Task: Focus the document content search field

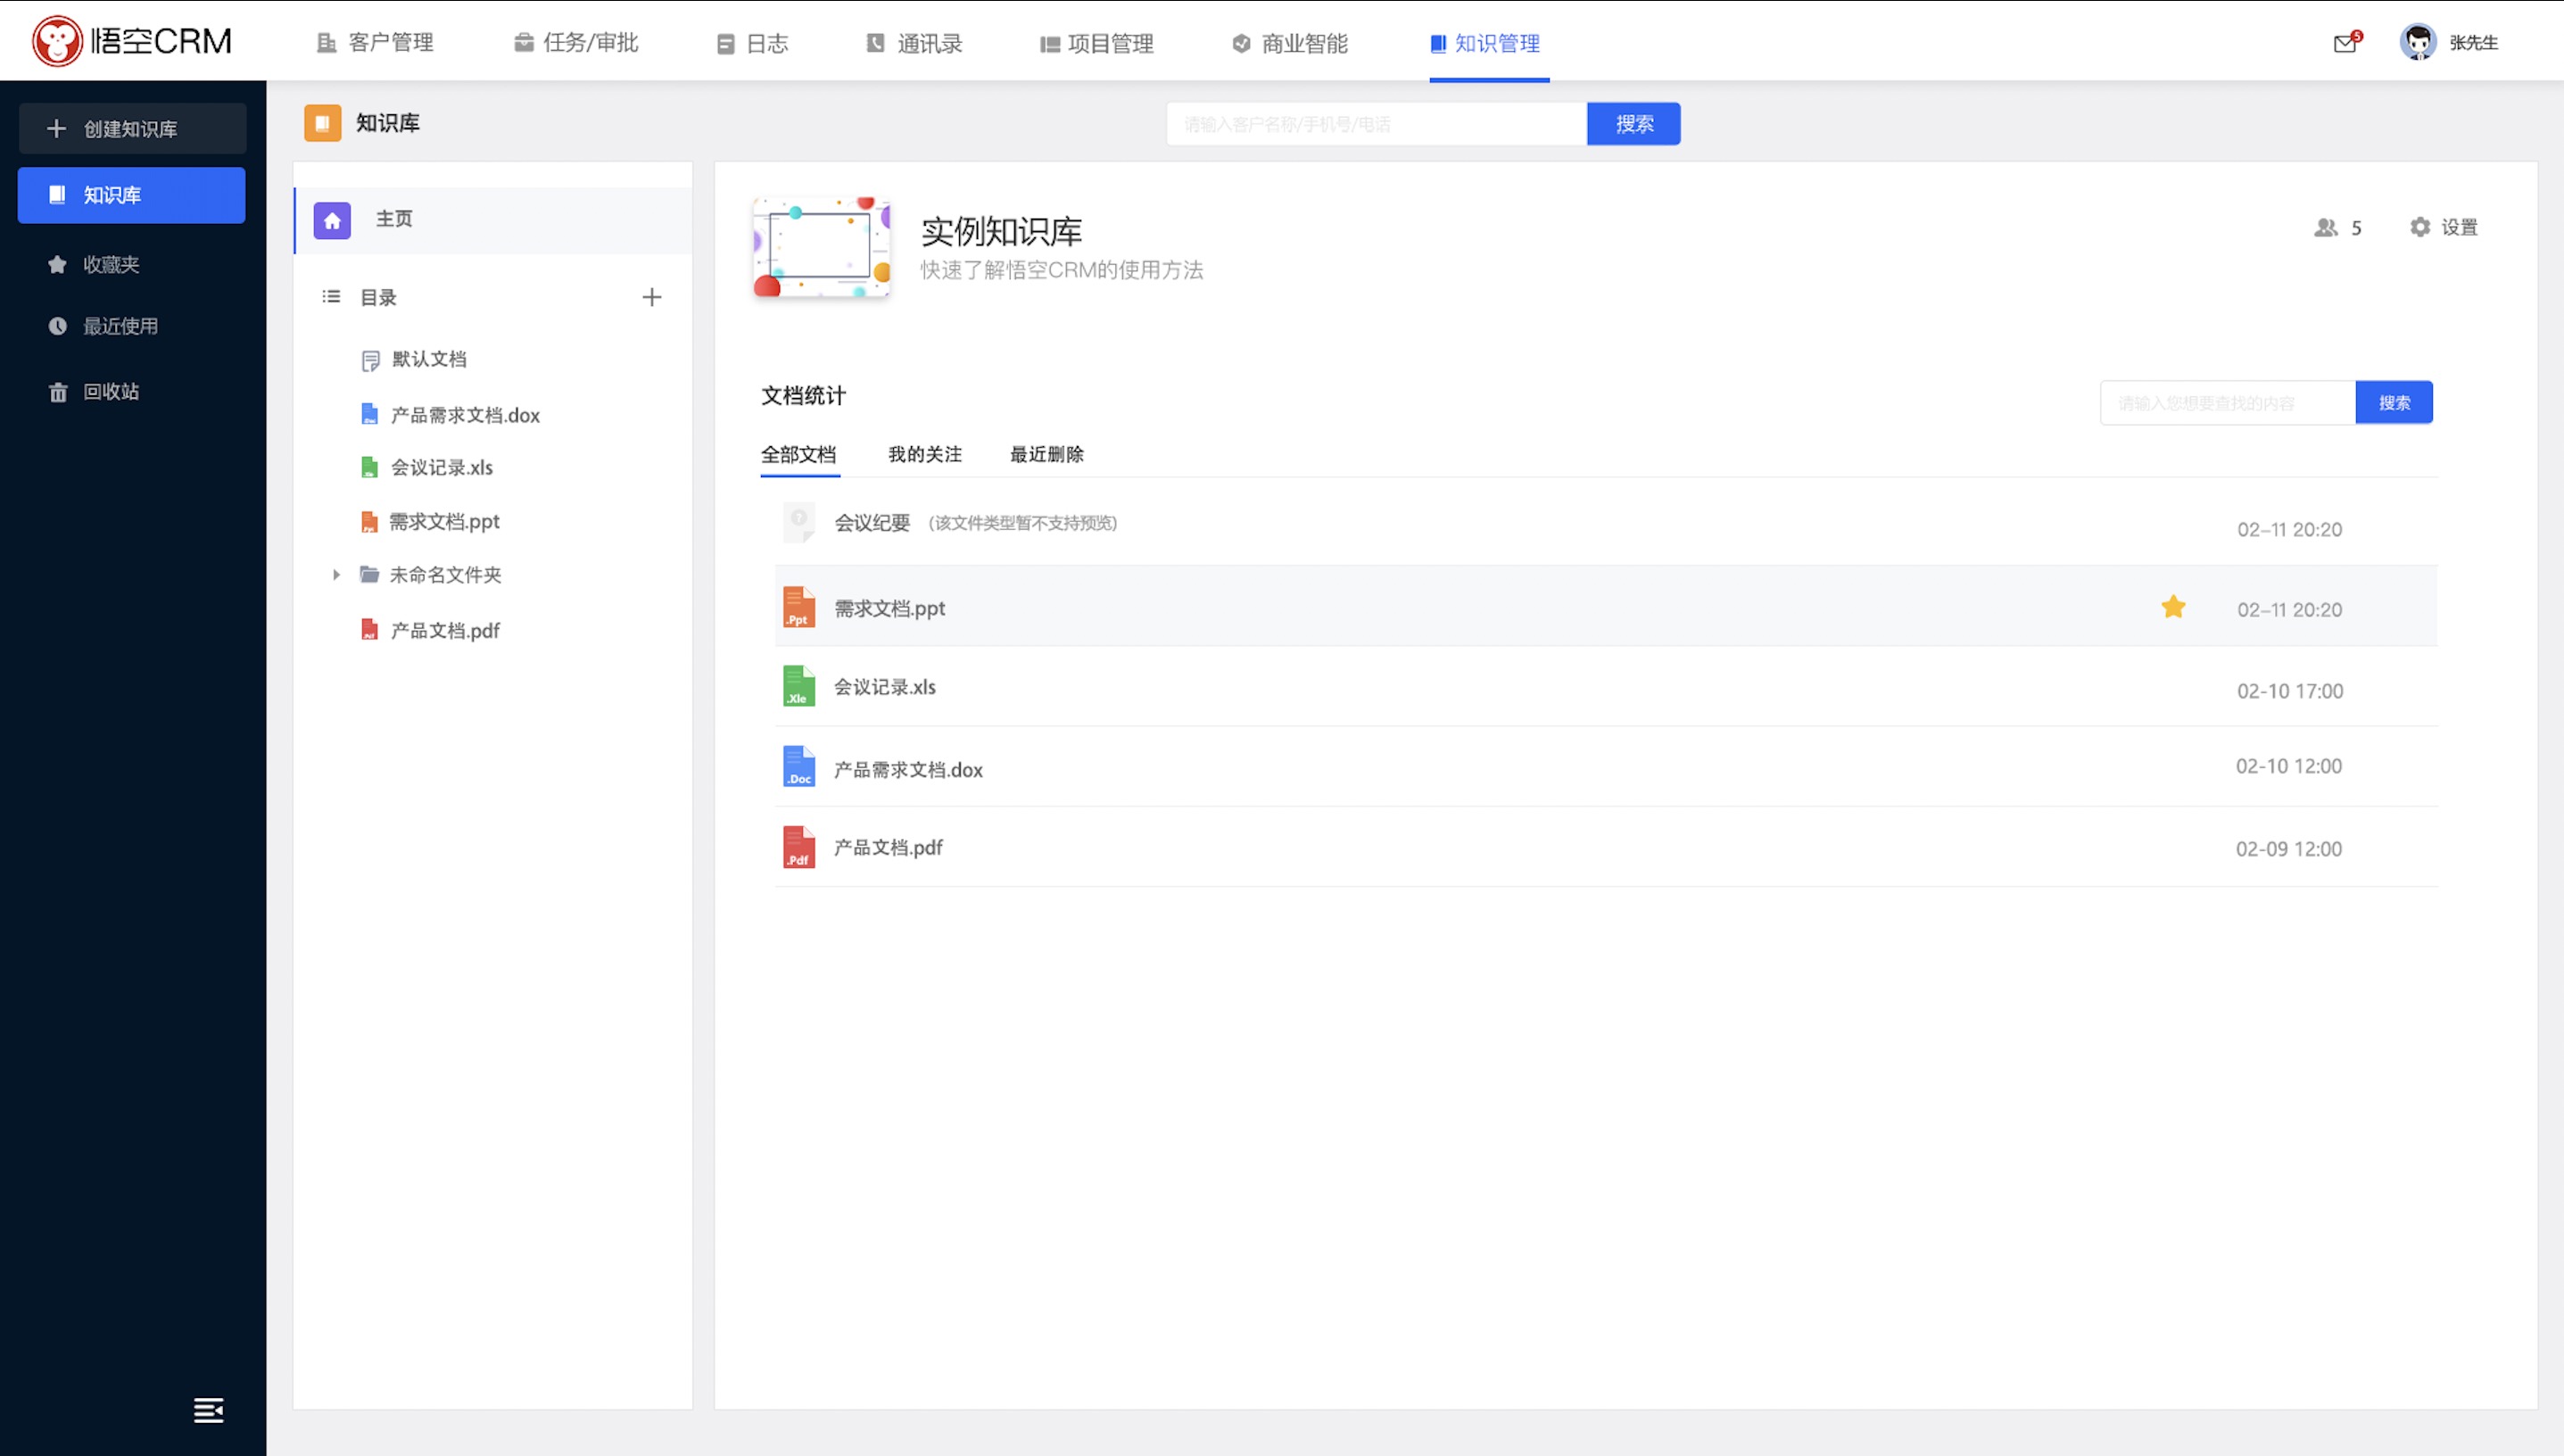Action: click(2228, 403)
